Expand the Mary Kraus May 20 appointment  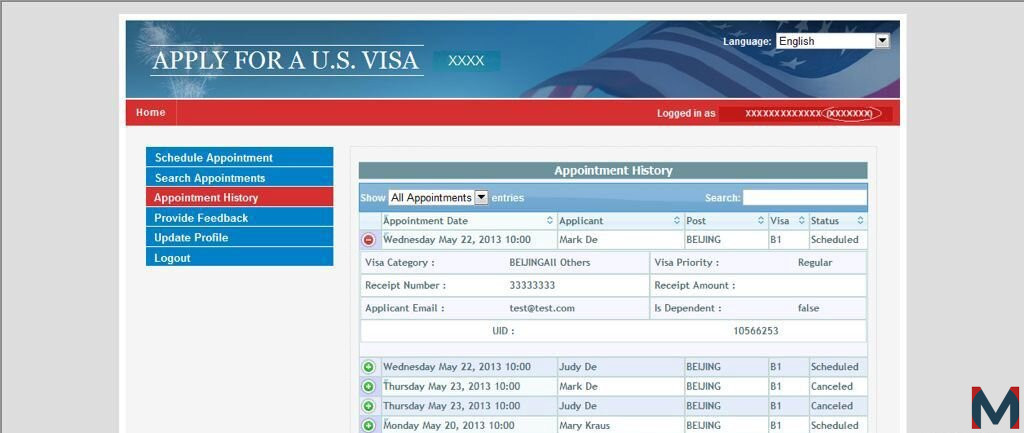[368, 426]
